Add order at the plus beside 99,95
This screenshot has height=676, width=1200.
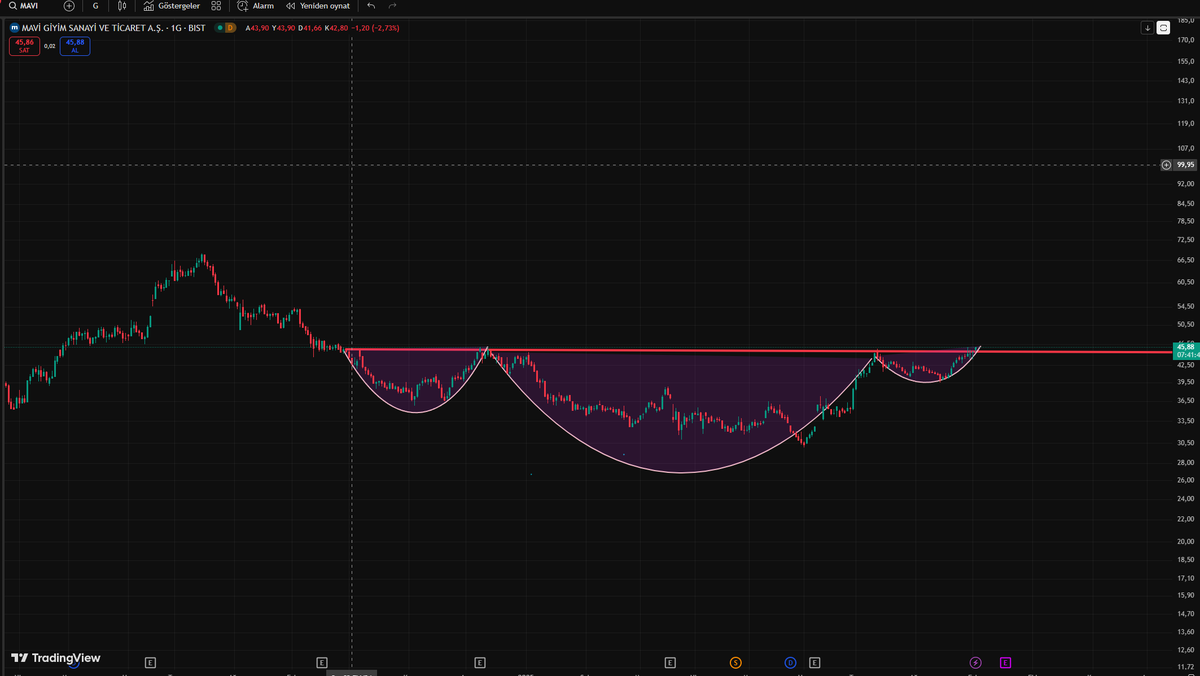point(1167,165)
